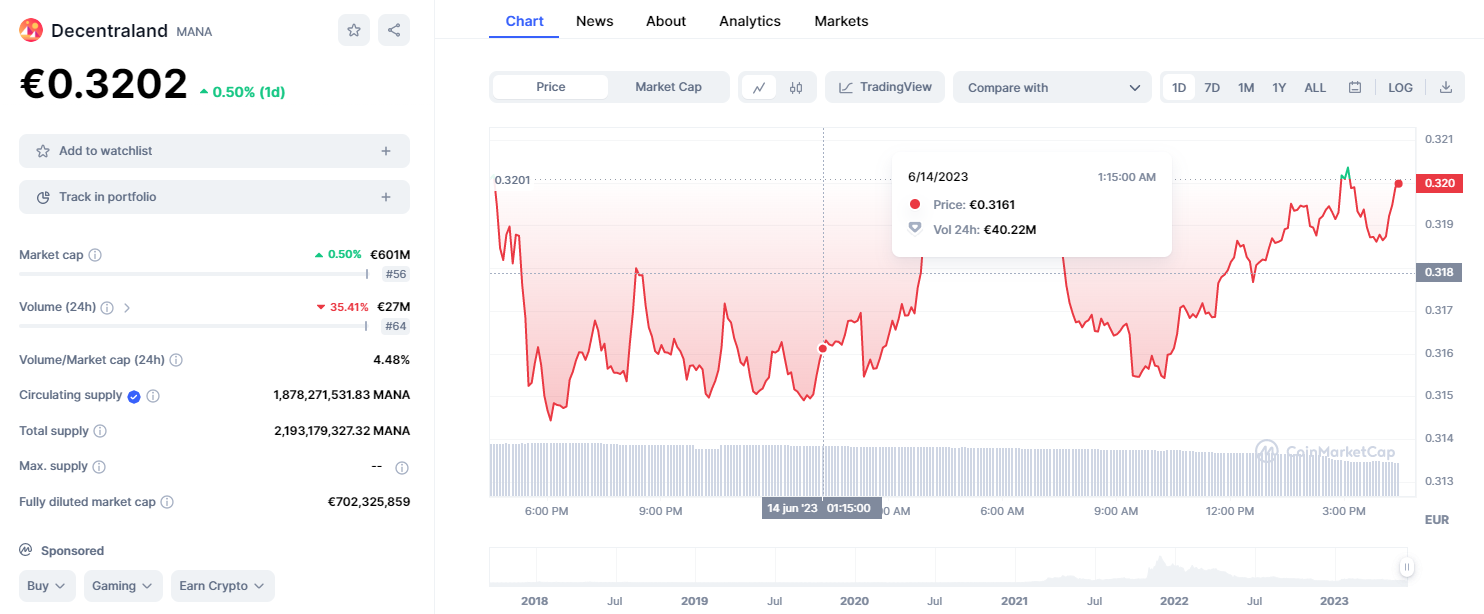Click the Volume (24h) progress bar
The height and width of the screenshot is (614, 1484).
tap(194, 326)
